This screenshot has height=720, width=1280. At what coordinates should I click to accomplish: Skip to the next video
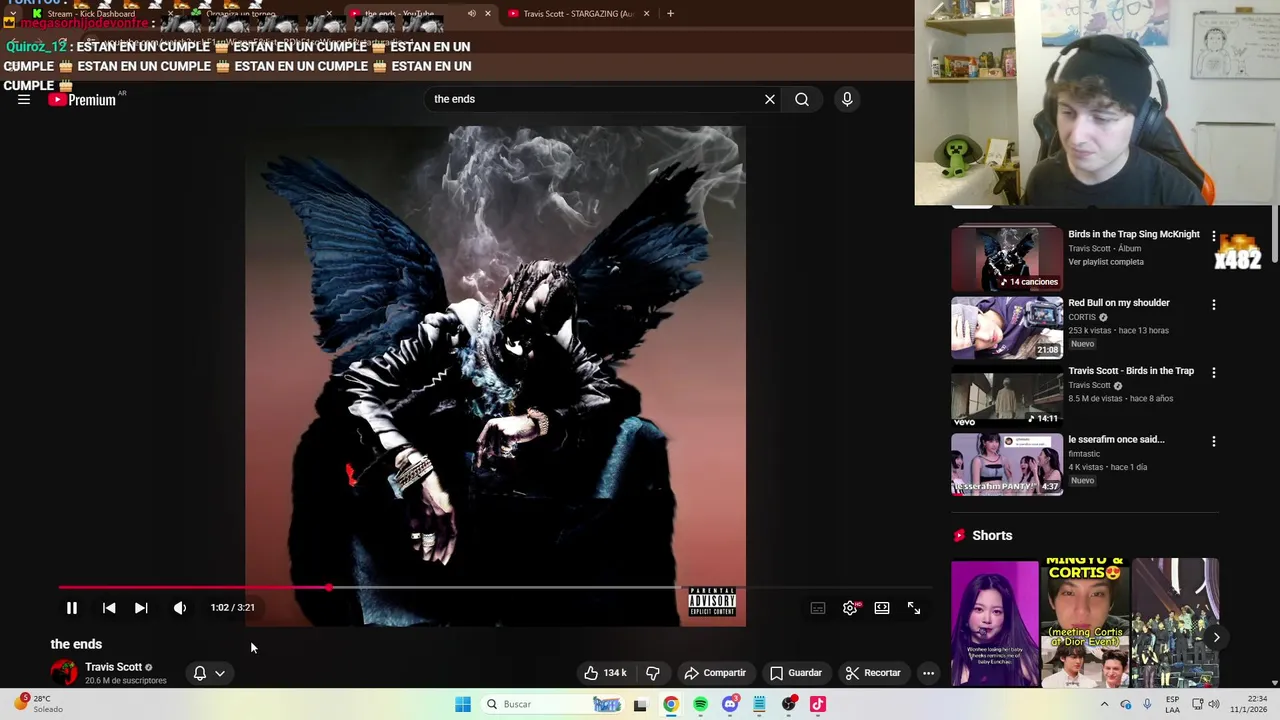pos(141,608)
